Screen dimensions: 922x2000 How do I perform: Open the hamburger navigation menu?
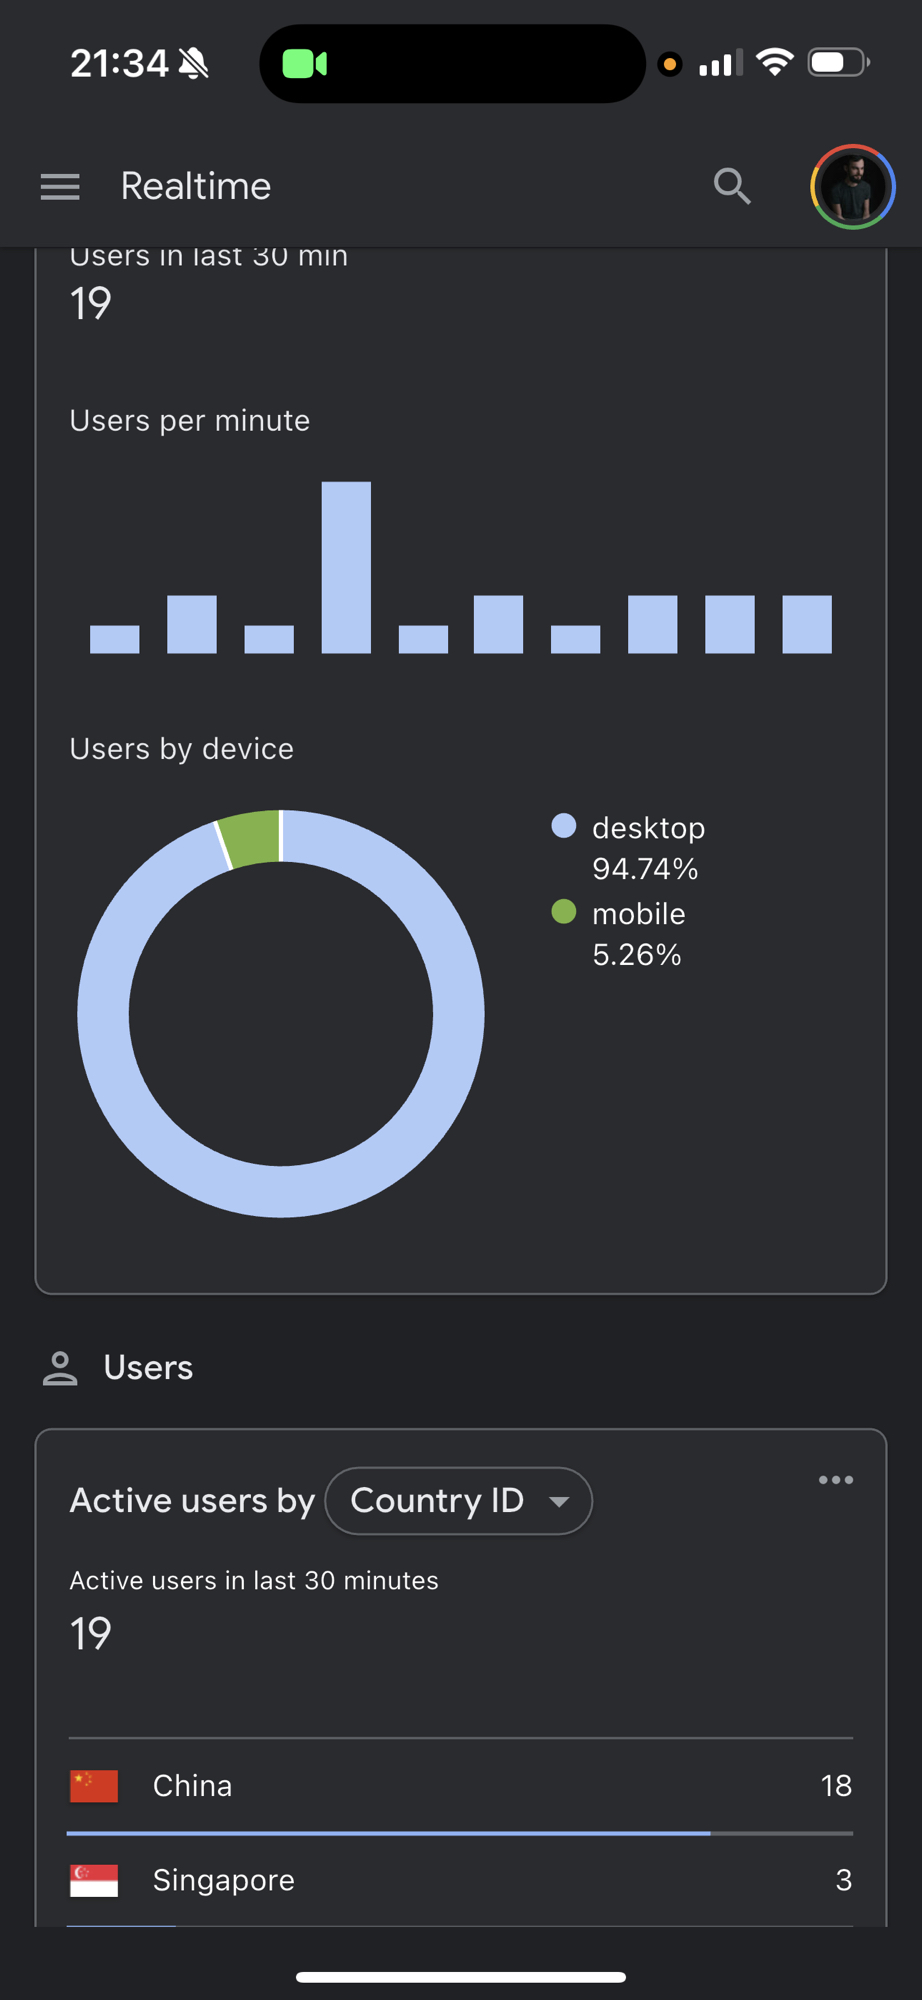coord(60,187)
